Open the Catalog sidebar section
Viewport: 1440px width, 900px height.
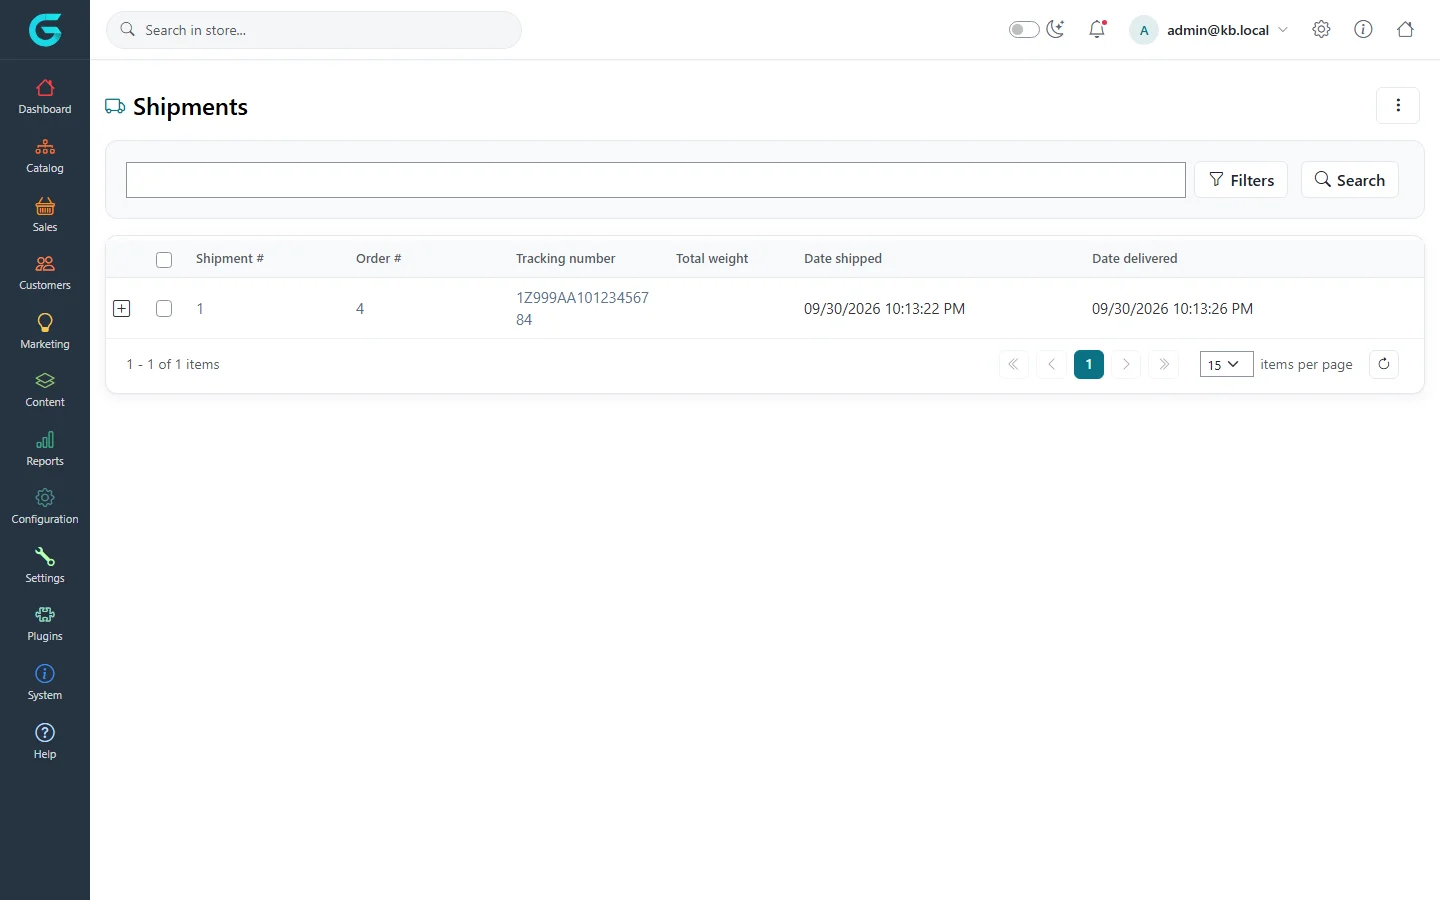[x=45, y=156]
